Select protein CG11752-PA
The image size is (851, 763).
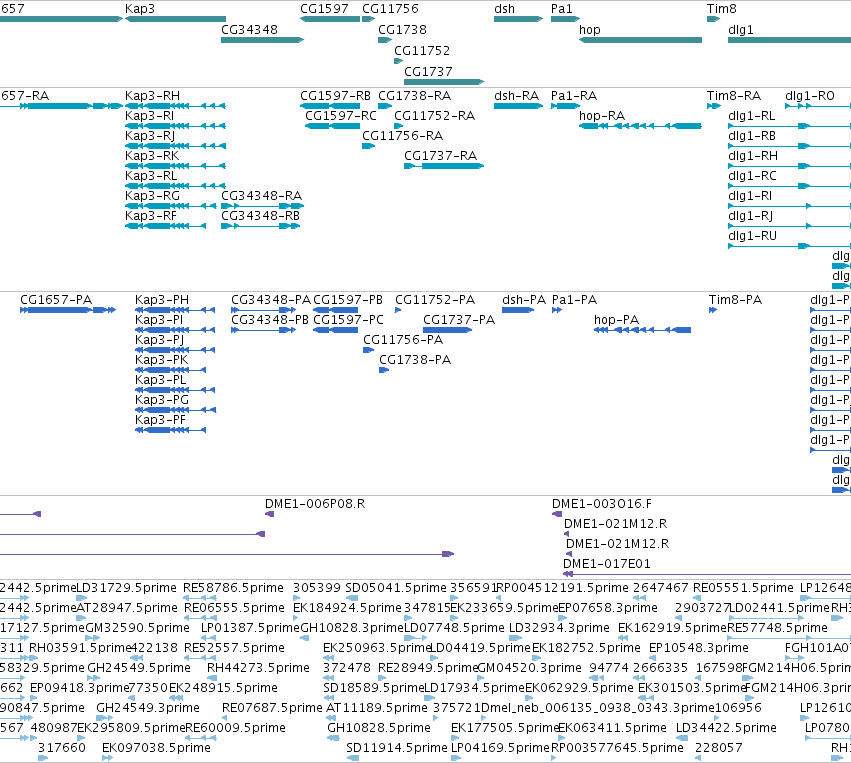[398, 310]
